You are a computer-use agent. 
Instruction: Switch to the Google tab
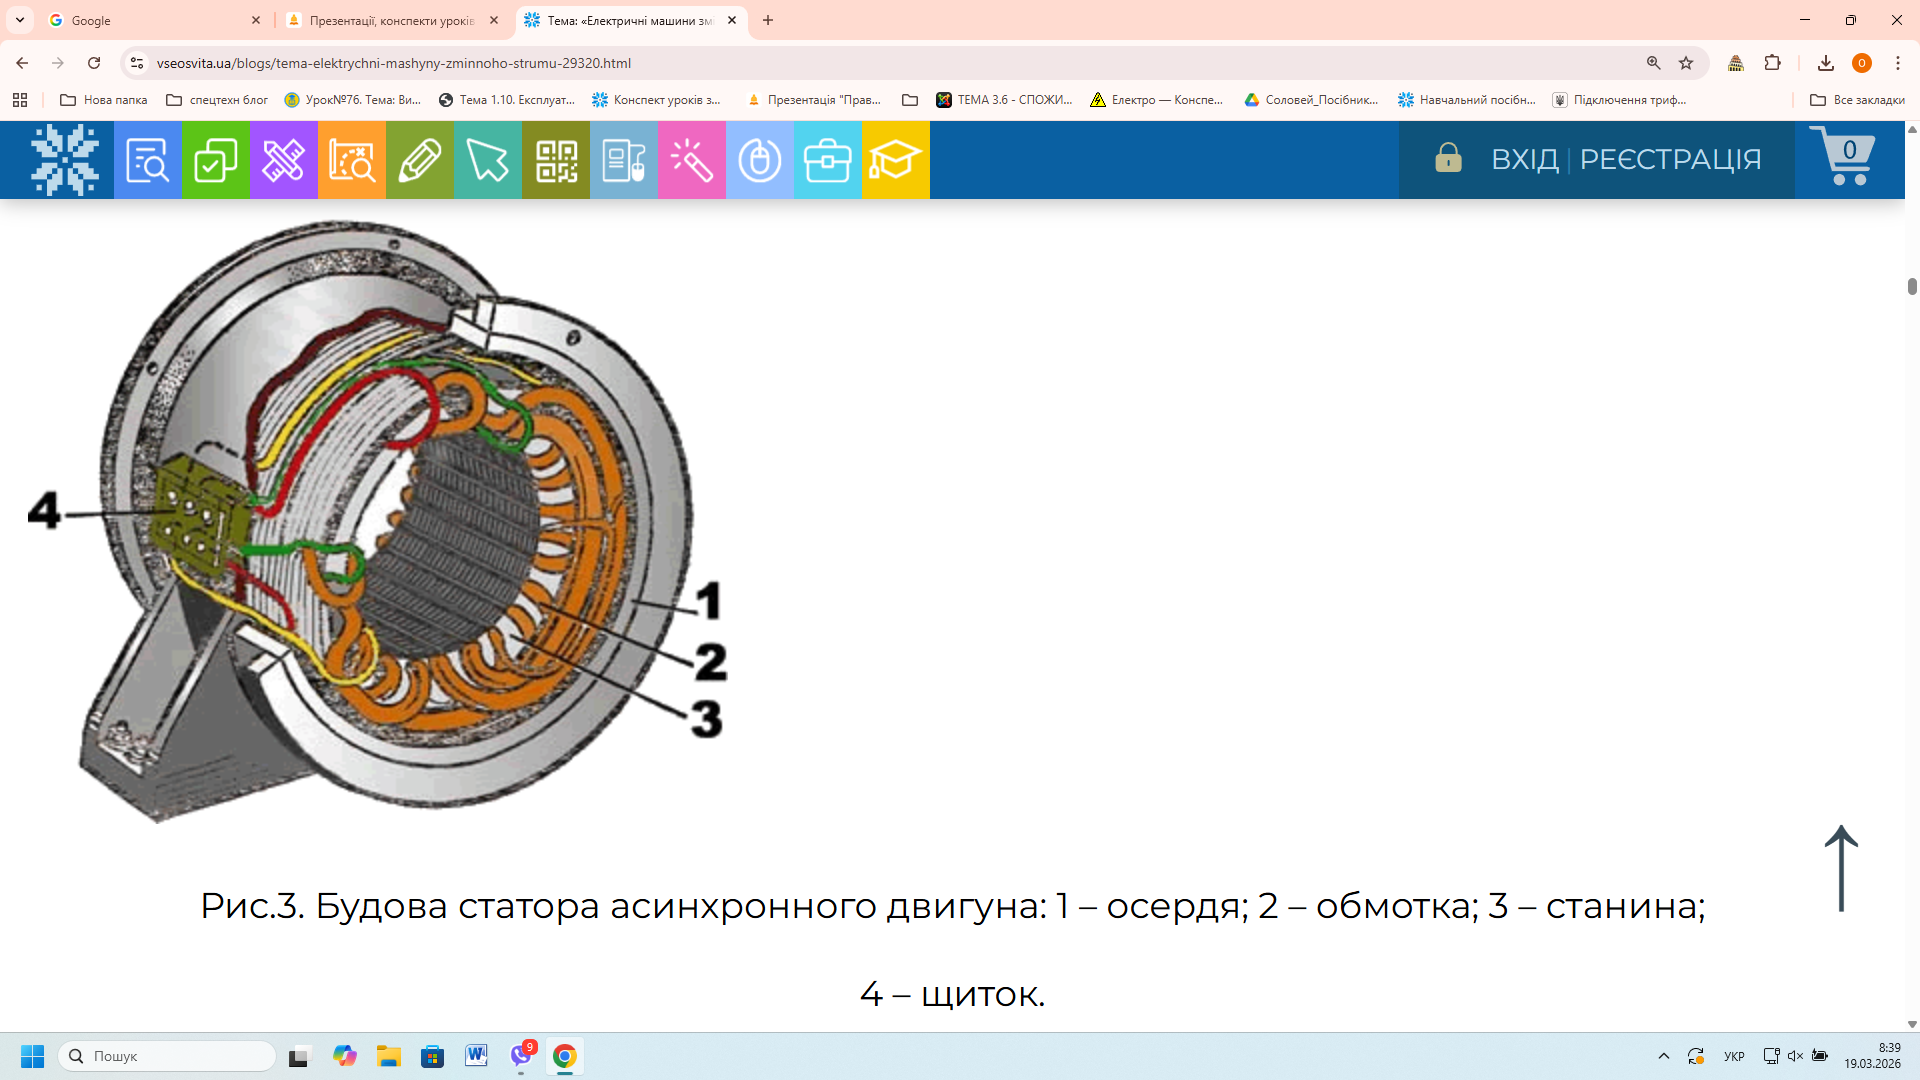150,20
